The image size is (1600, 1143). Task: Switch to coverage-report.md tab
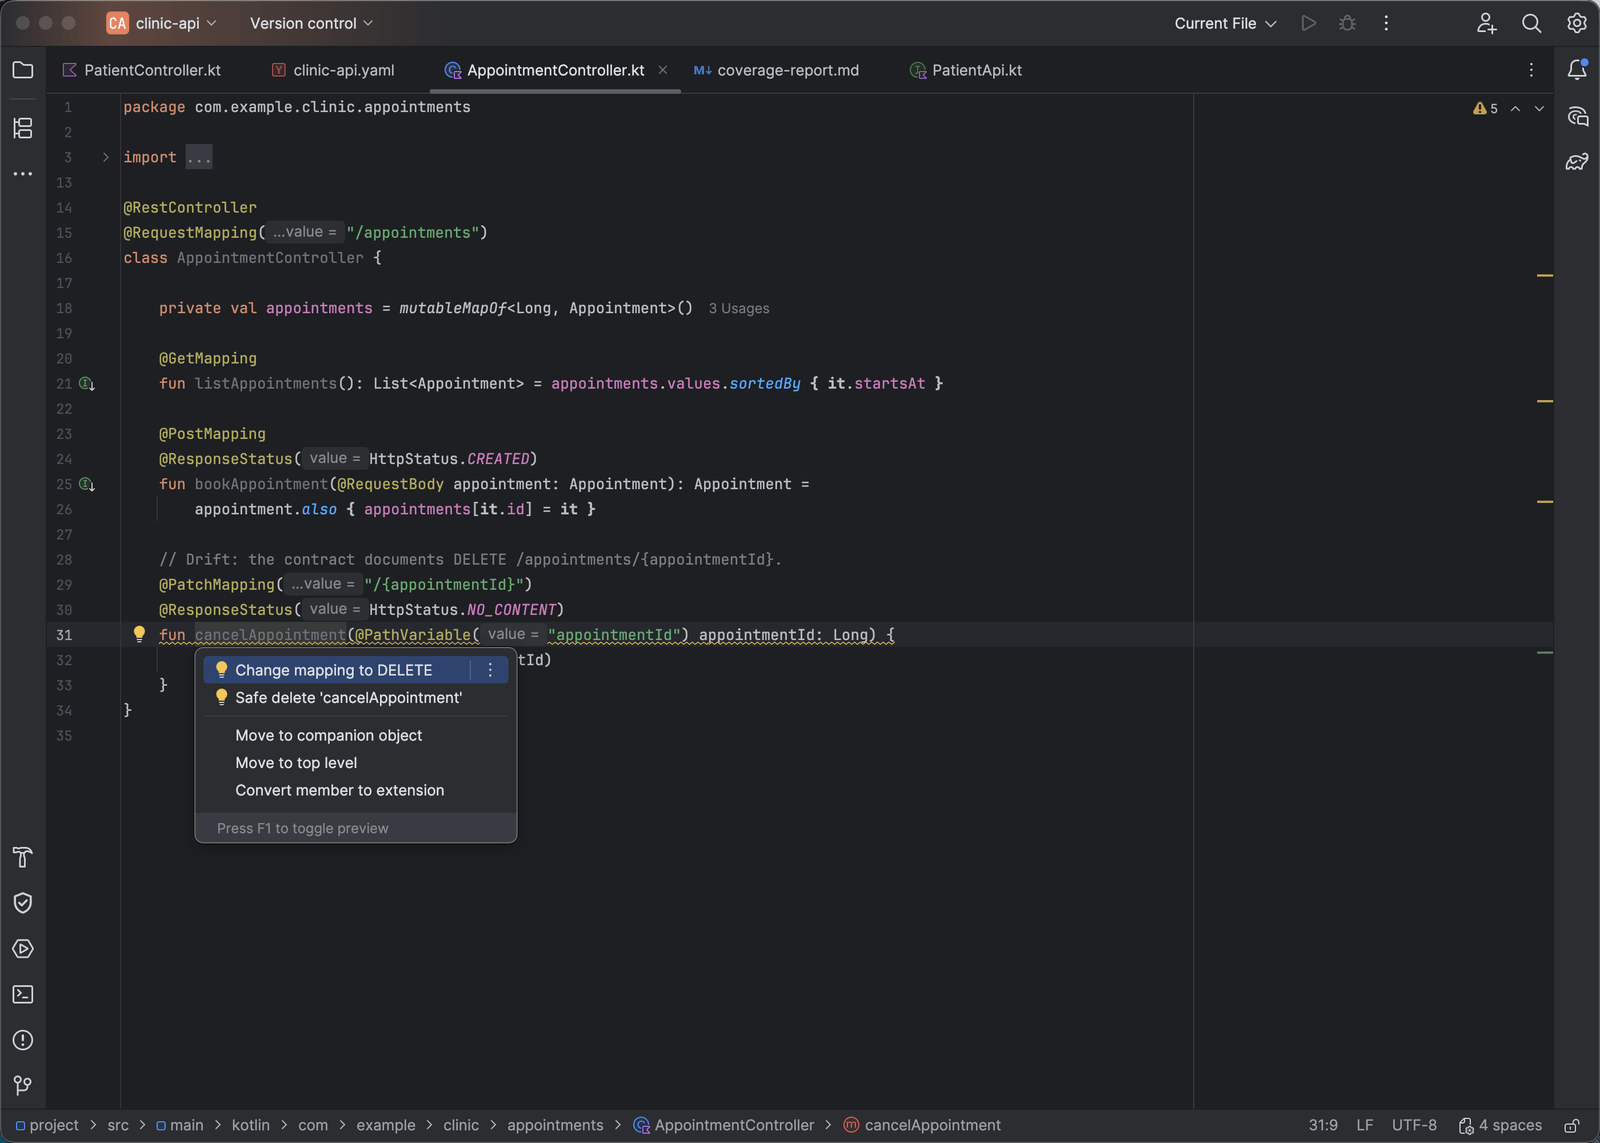[776, 70]
